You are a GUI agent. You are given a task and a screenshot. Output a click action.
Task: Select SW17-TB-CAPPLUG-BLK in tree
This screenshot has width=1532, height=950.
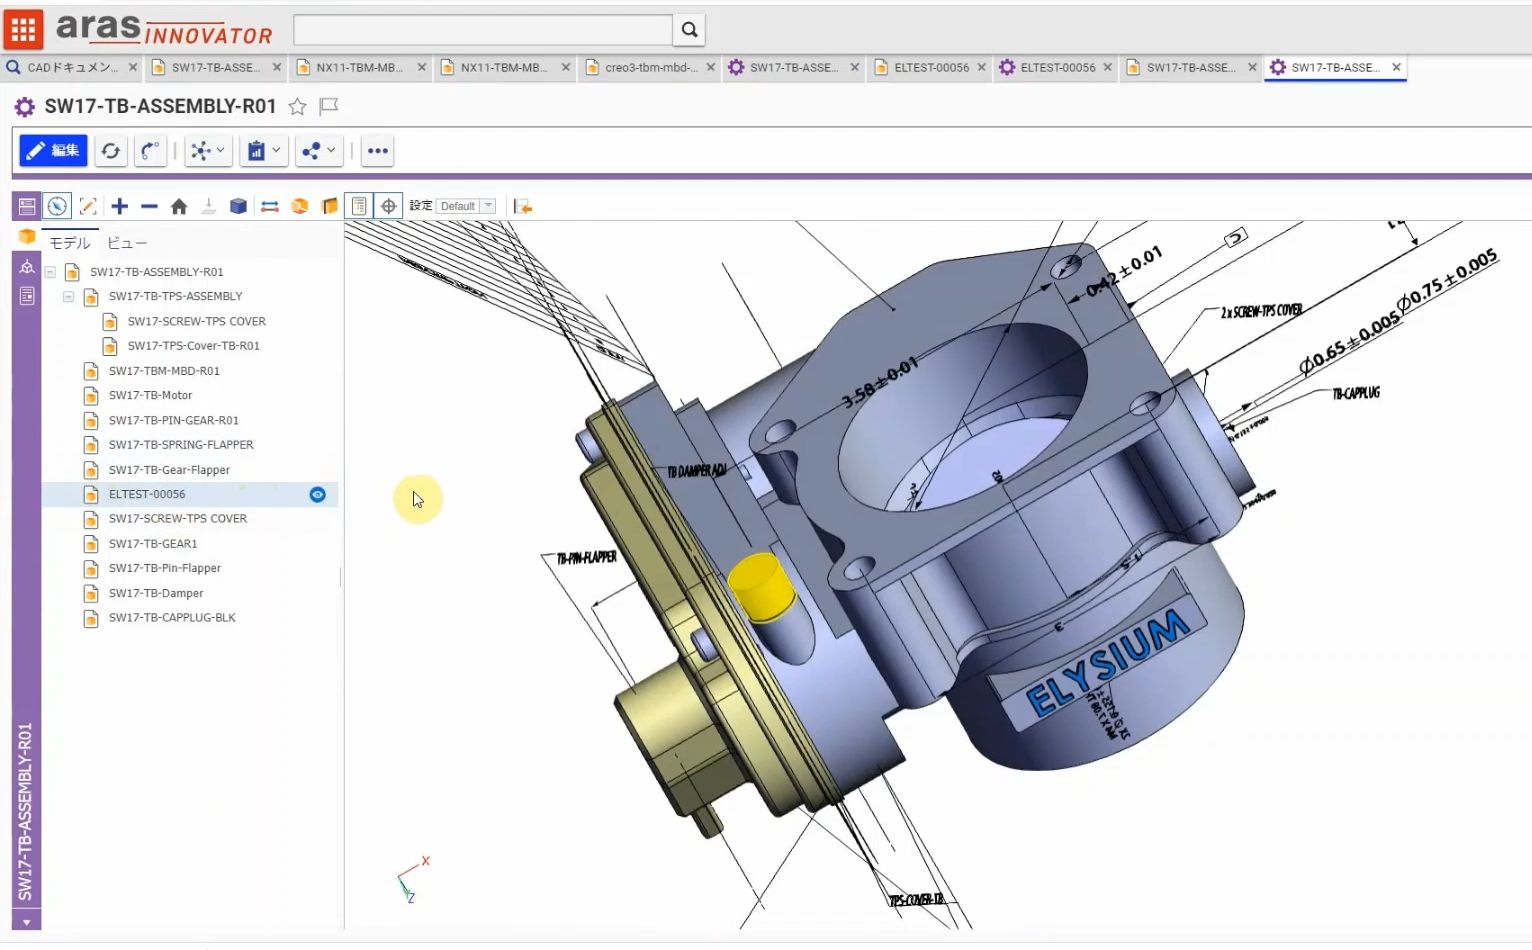172,618
